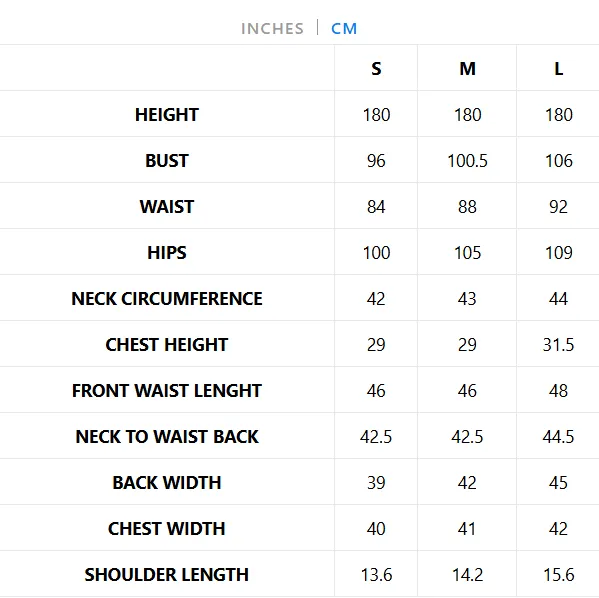Select NECK TO WAIST BACK label
The height and width of the screenshot is (598, 599).
pyautogui.click(x=167, y=436)
